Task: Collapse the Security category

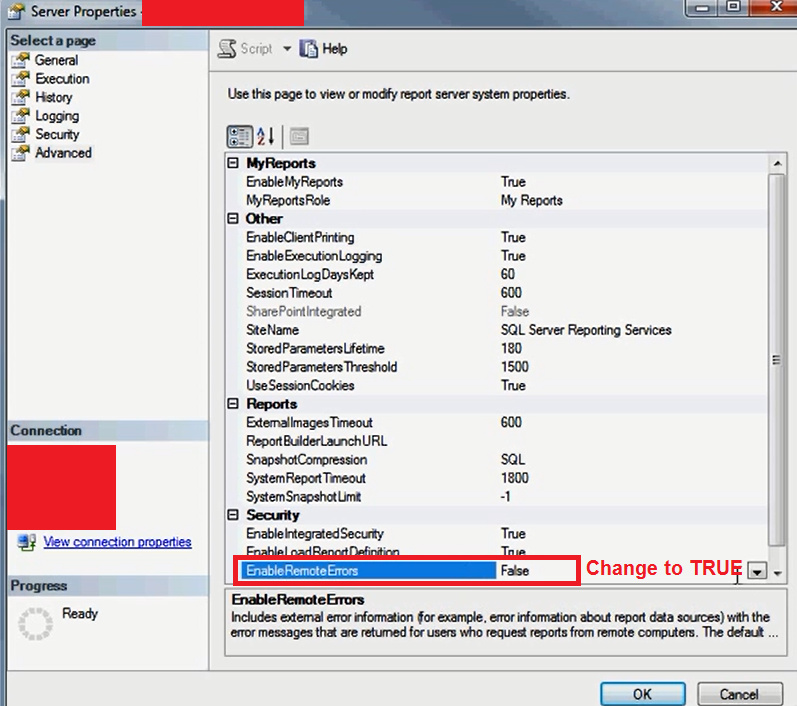Action: click(233, 514)
